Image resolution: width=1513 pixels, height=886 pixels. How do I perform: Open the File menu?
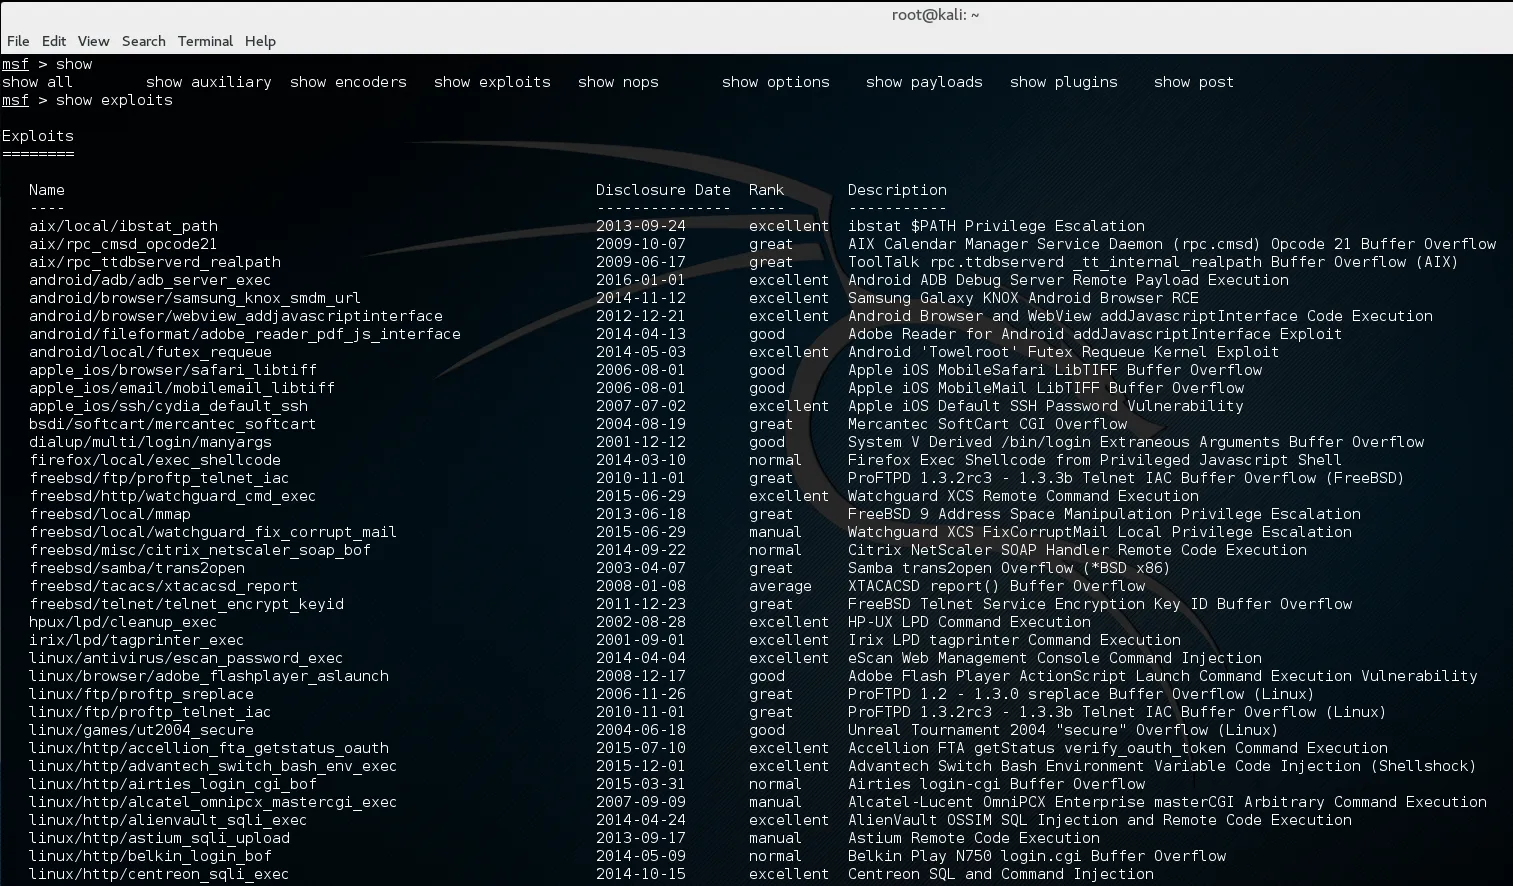[x=18, y=41]
